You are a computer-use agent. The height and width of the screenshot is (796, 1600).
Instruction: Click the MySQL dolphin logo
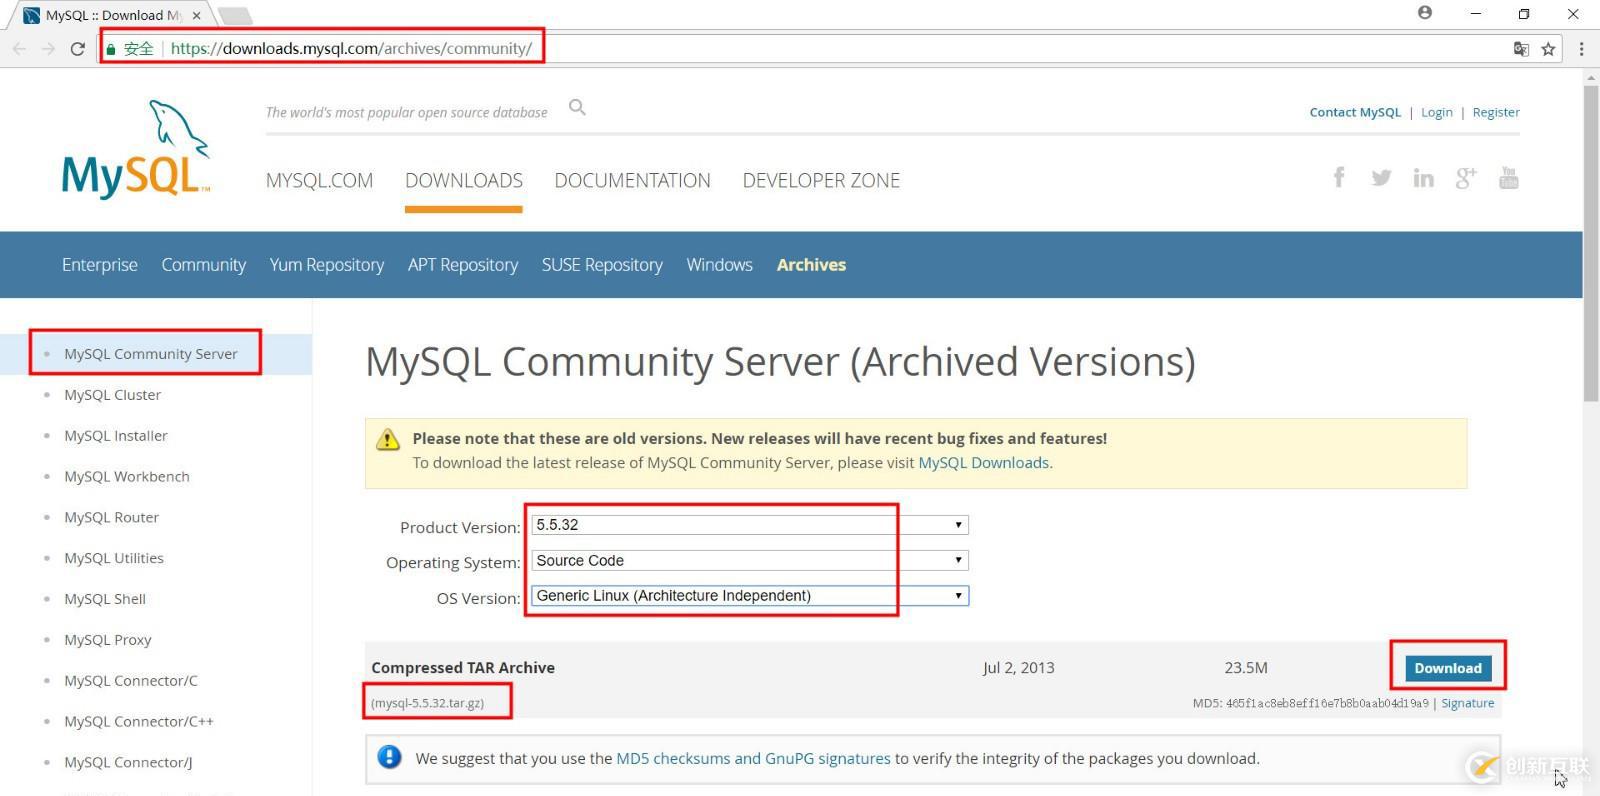(135, 150)
